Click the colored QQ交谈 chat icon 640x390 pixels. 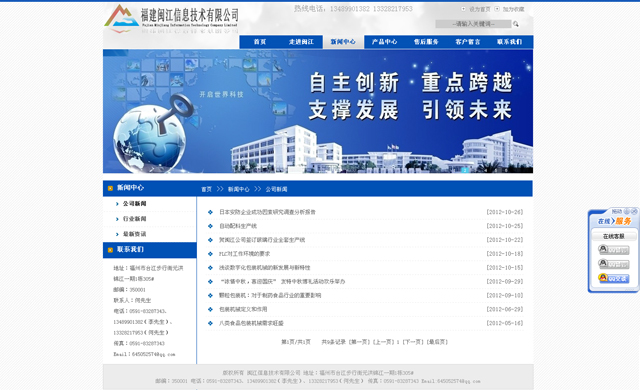coord(614,278)
